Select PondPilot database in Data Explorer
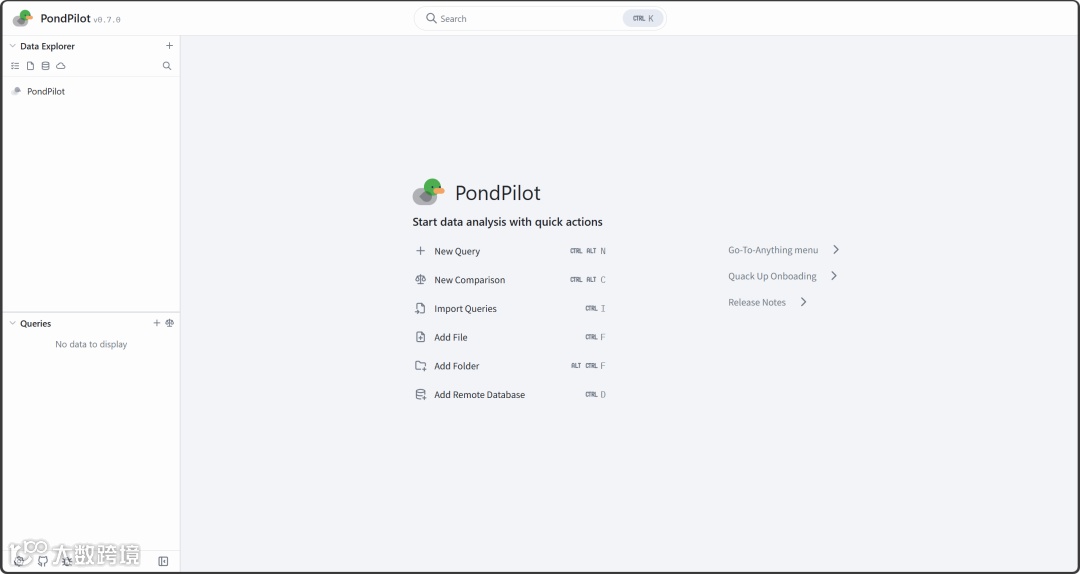The height and width of the screenshot is (574, 1080). [90, 91]
